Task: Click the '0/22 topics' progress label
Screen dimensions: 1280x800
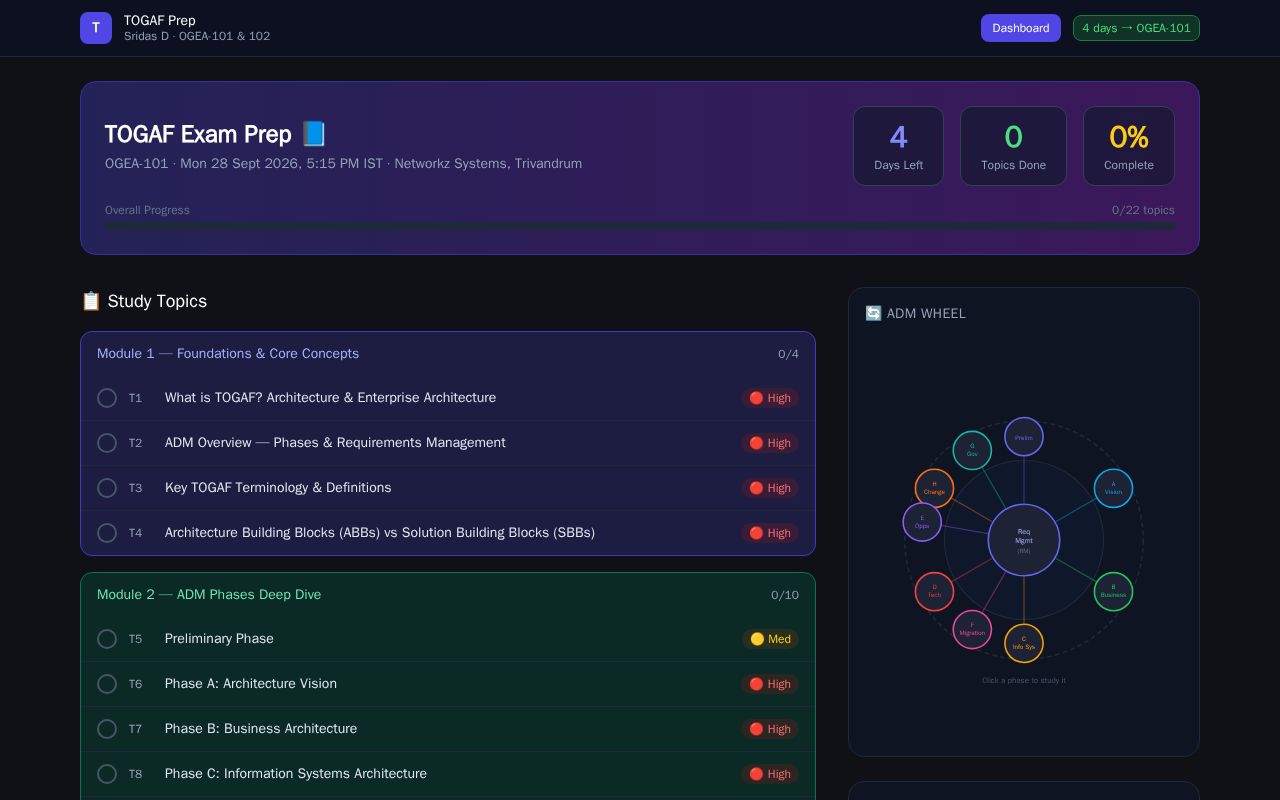Action: (1143, 210)
